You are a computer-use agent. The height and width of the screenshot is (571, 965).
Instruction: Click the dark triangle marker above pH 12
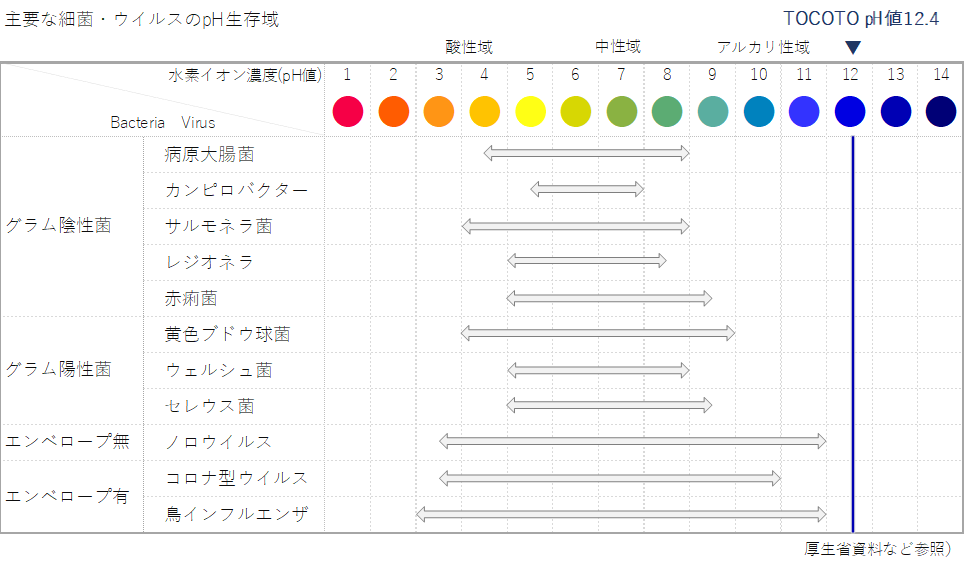(853, 48)
